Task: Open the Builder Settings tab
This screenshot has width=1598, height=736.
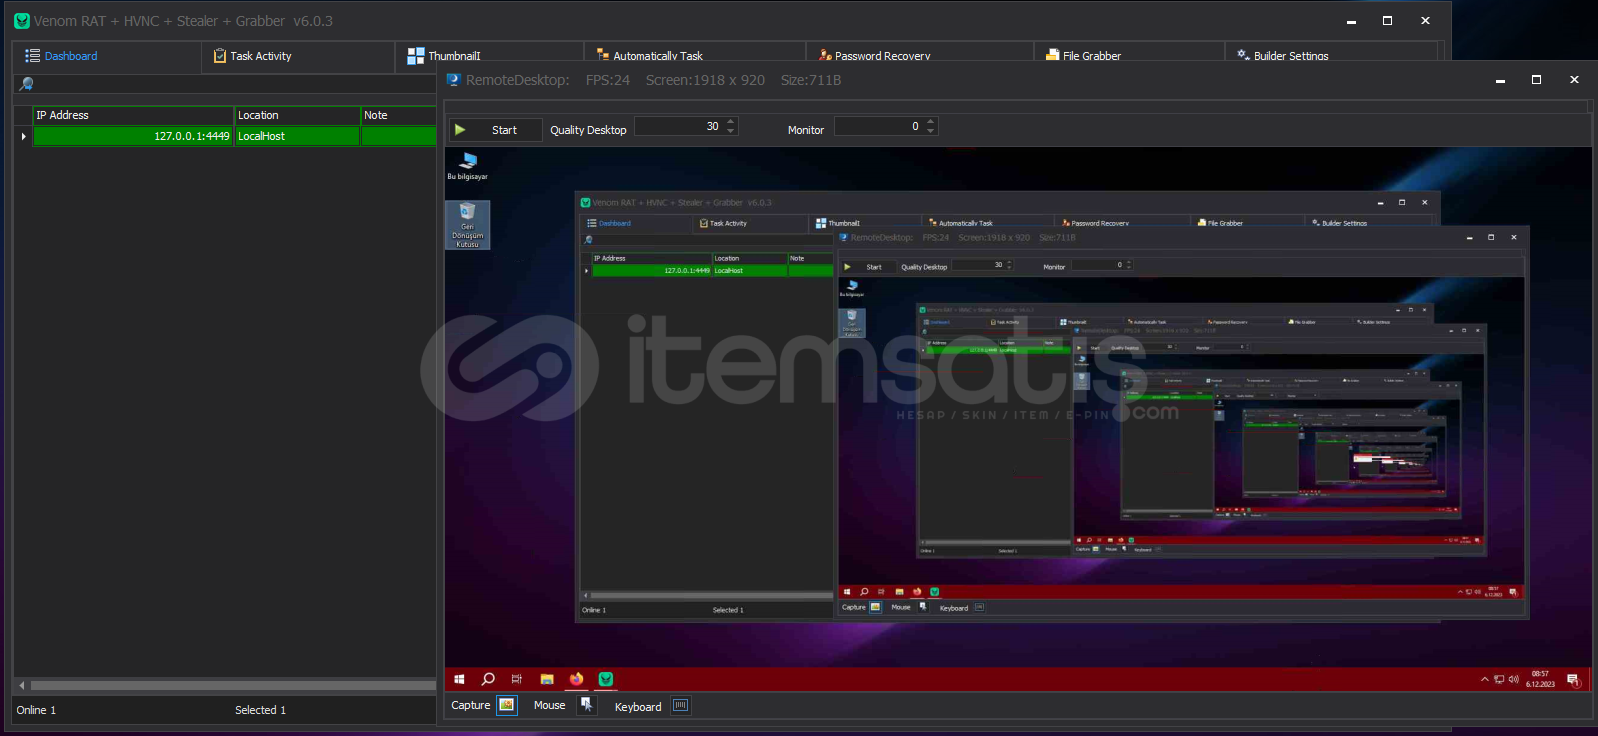Action: pos(1290,56)
